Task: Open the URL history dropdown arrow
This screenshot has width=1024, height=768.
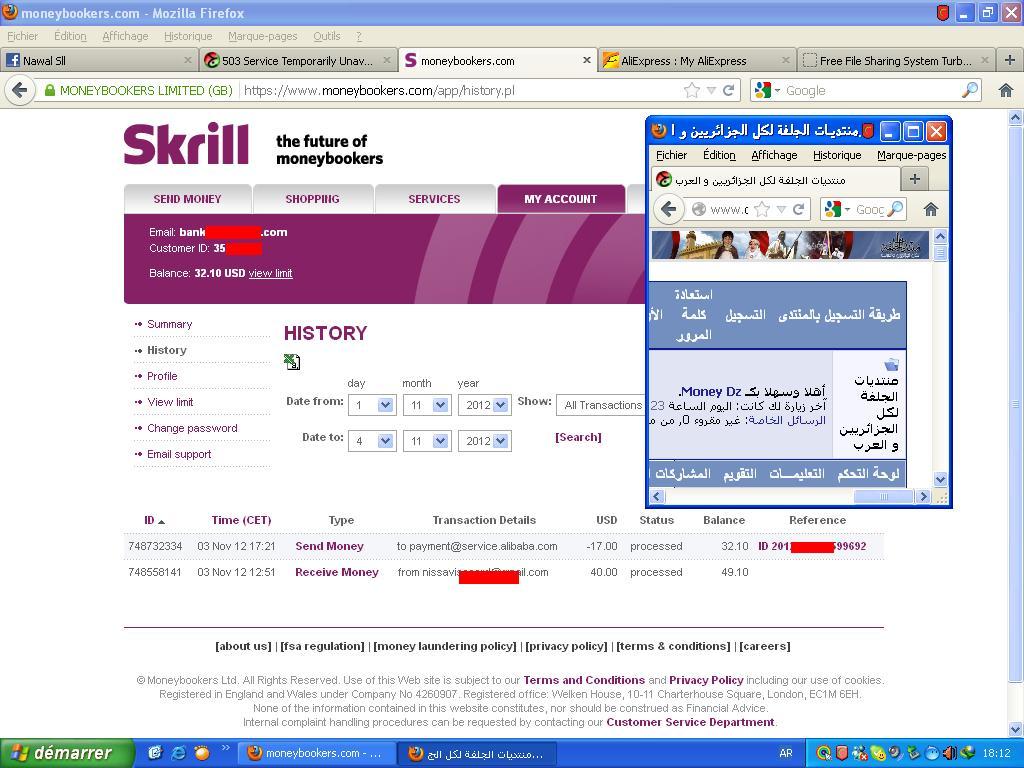Action: point(711,90)
